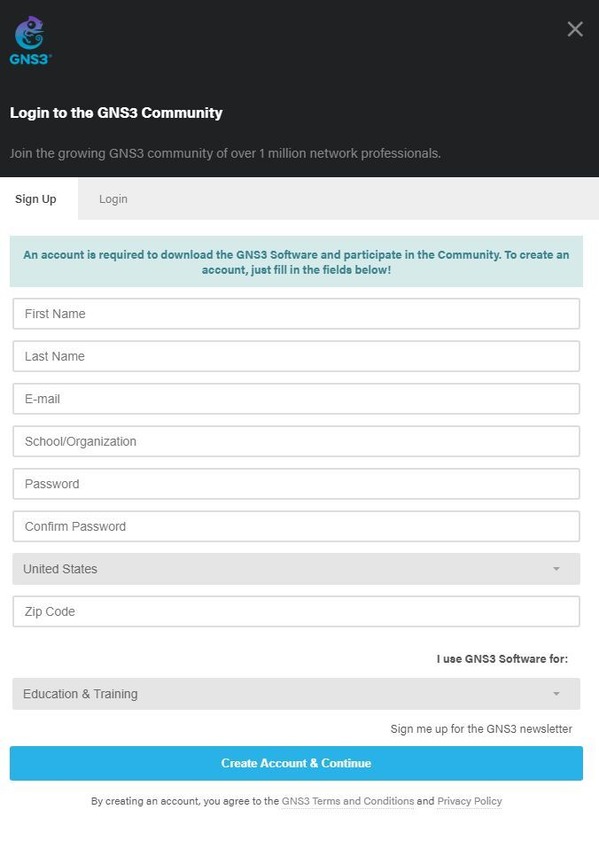This screenshot has width=599, height=848.
Task: Toggle the GNS3 newsletter sign-up option
Action: [481, 729]
